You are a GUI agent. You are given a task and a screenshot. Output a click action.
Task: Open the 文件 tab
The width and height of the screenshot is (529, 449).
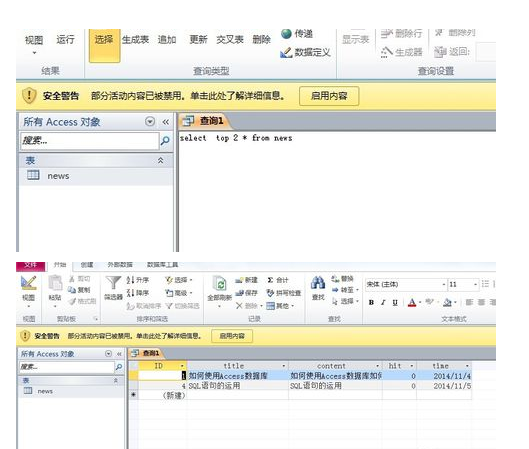point(30,265)
